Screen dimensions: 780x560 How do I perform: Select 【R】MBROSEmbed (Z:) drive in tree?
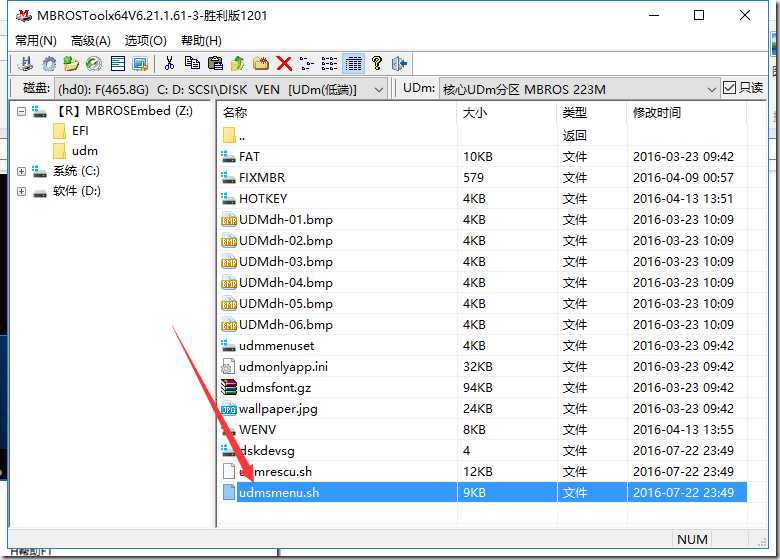click(123, 110)
